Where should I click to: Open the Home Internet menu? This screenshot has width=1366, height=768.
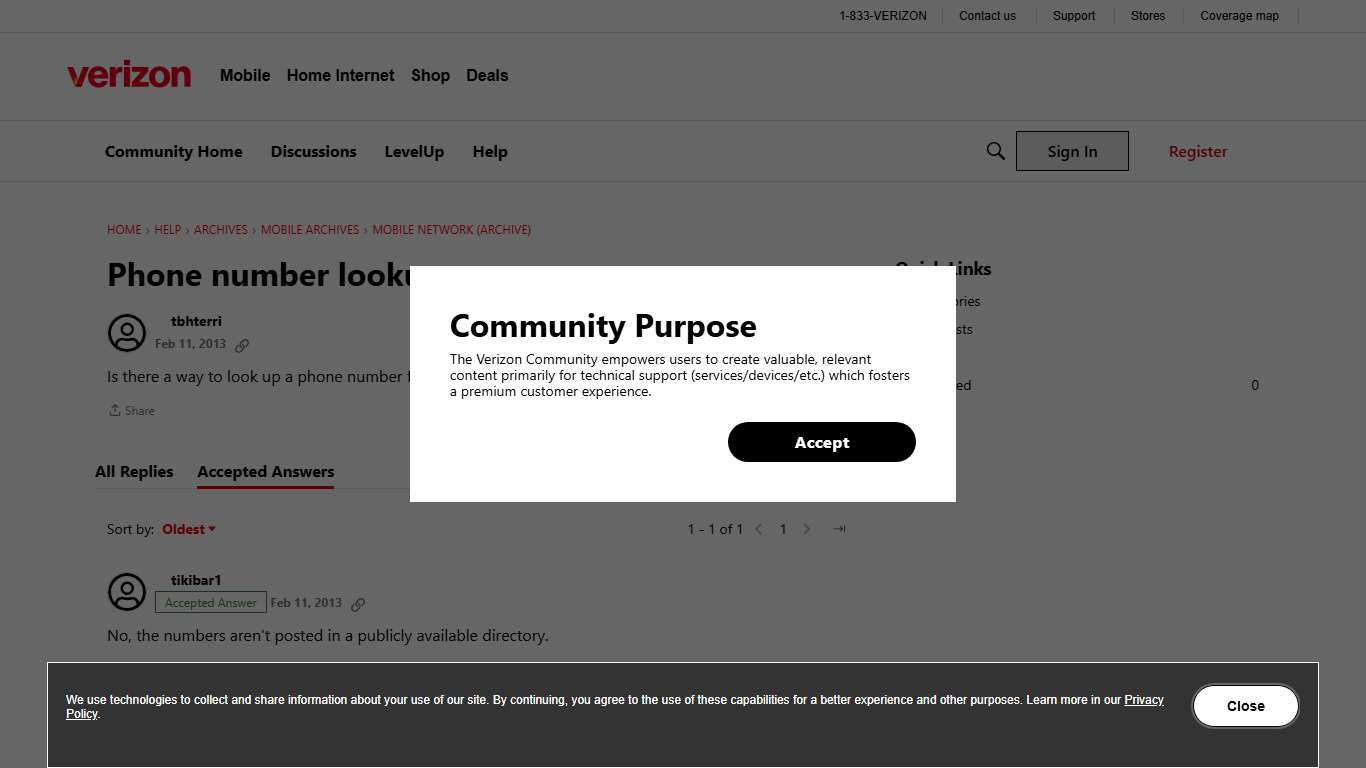340,75
